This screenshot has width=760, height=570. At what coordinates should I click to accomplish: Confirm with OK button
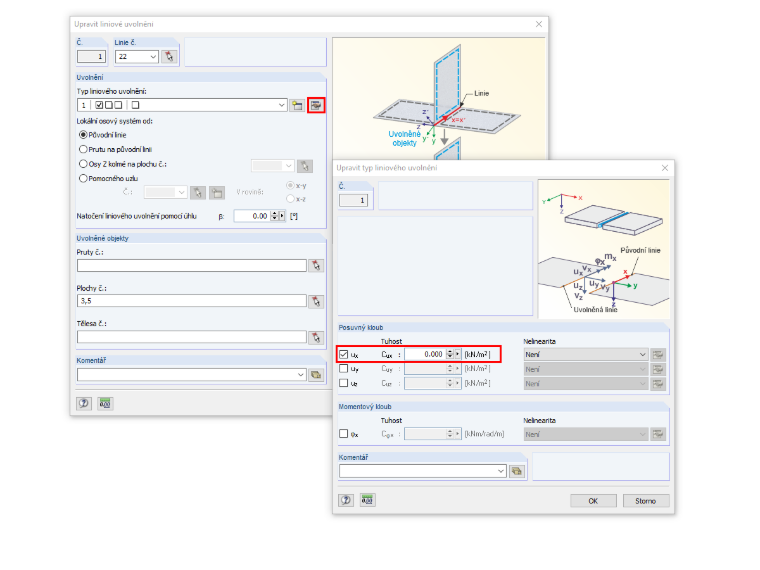click(593, 501)
